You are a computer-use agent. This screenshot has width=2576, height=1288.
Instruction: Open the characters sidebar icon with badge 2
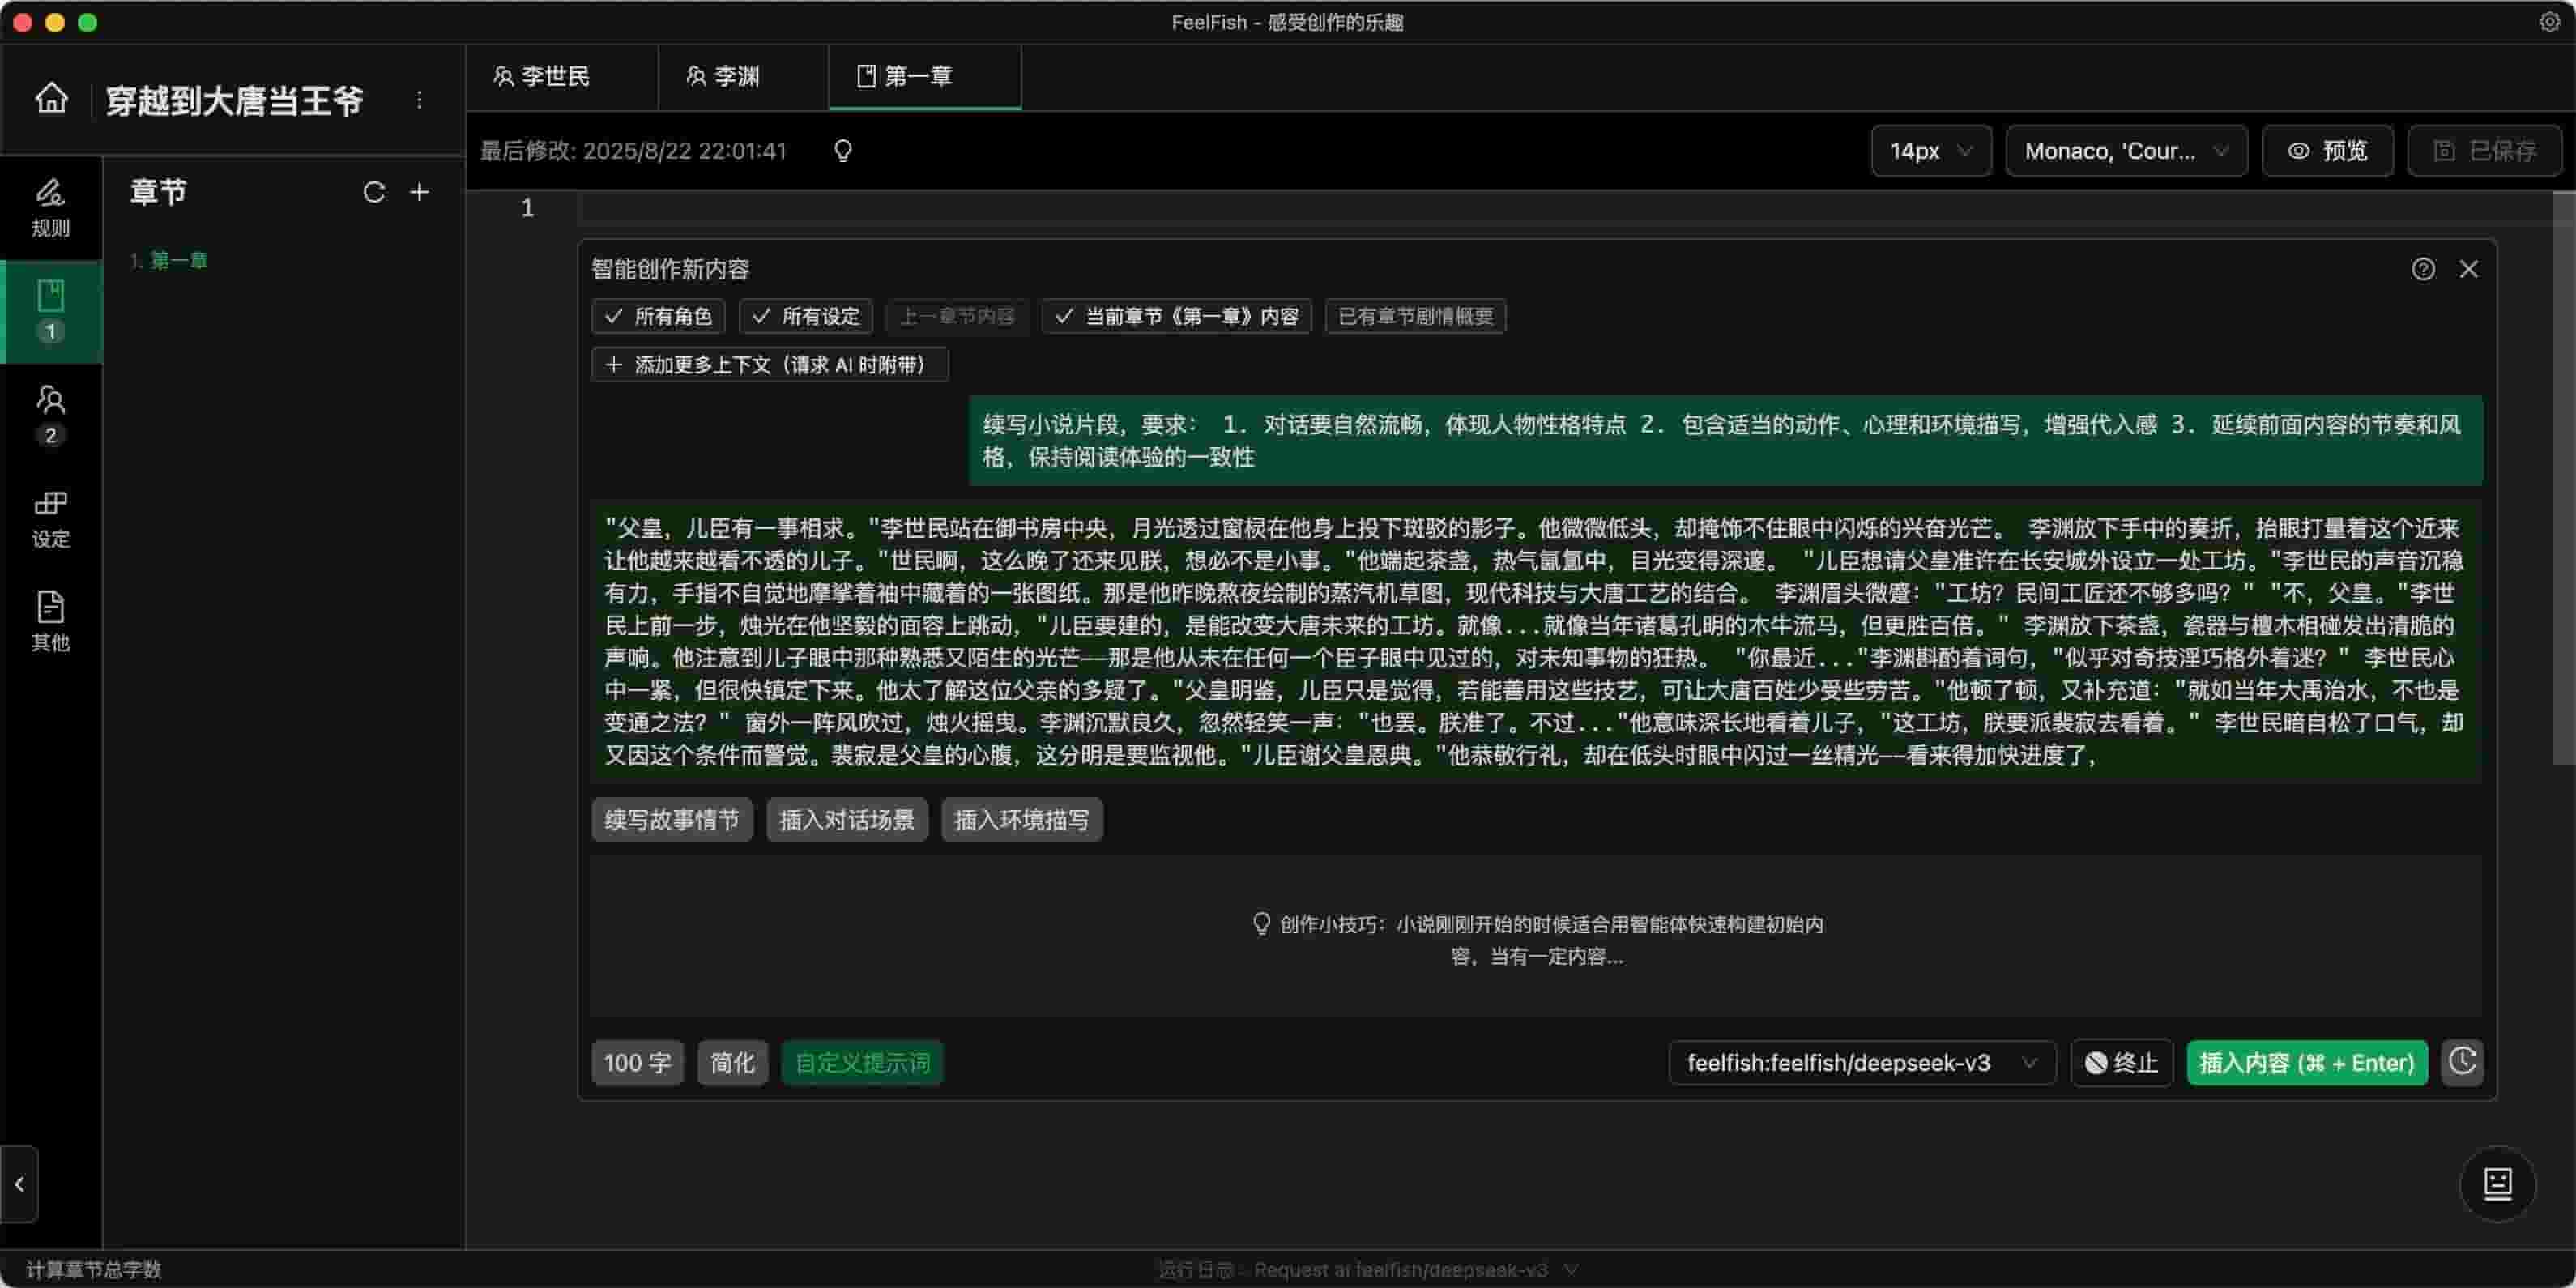click(50, 414)
